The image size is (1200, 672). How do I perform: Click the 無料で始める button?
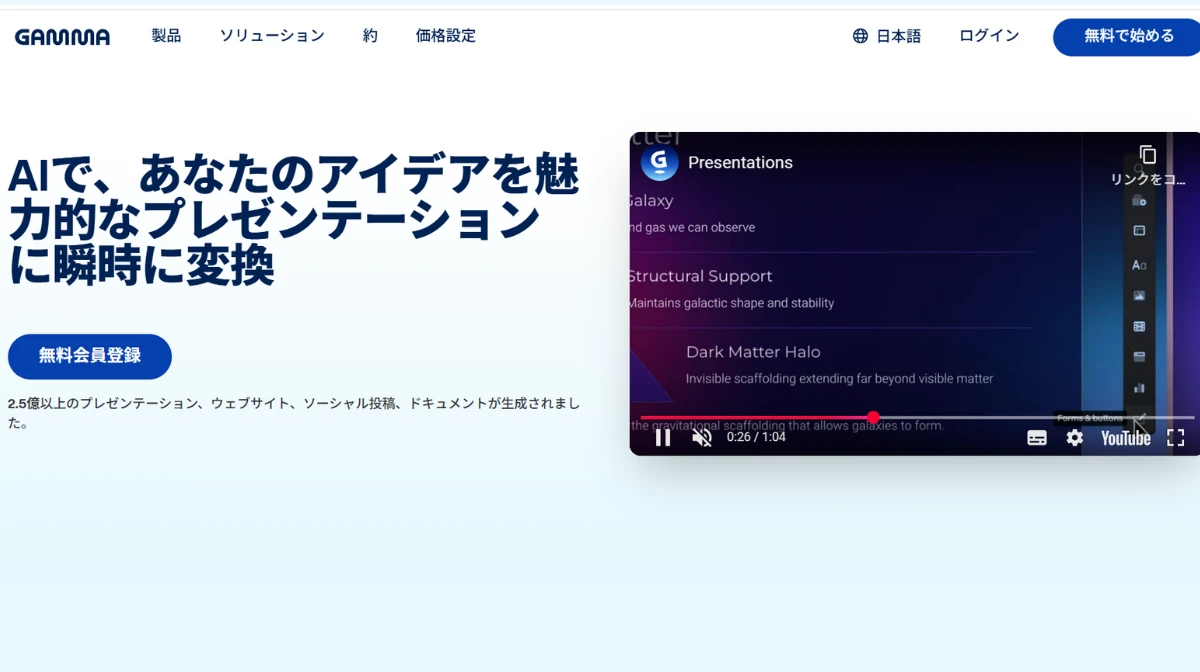1128,37
